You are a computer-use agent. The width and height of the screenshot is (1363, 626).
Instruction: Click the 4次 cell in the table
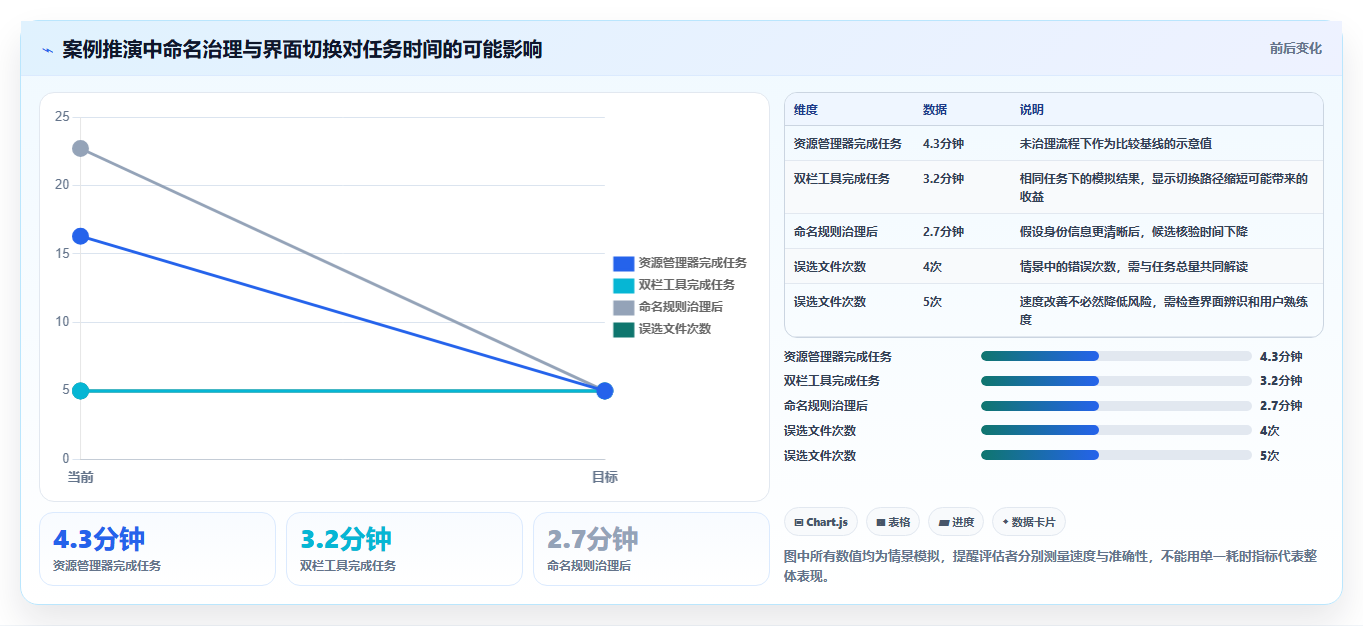(x=932, y=267)
